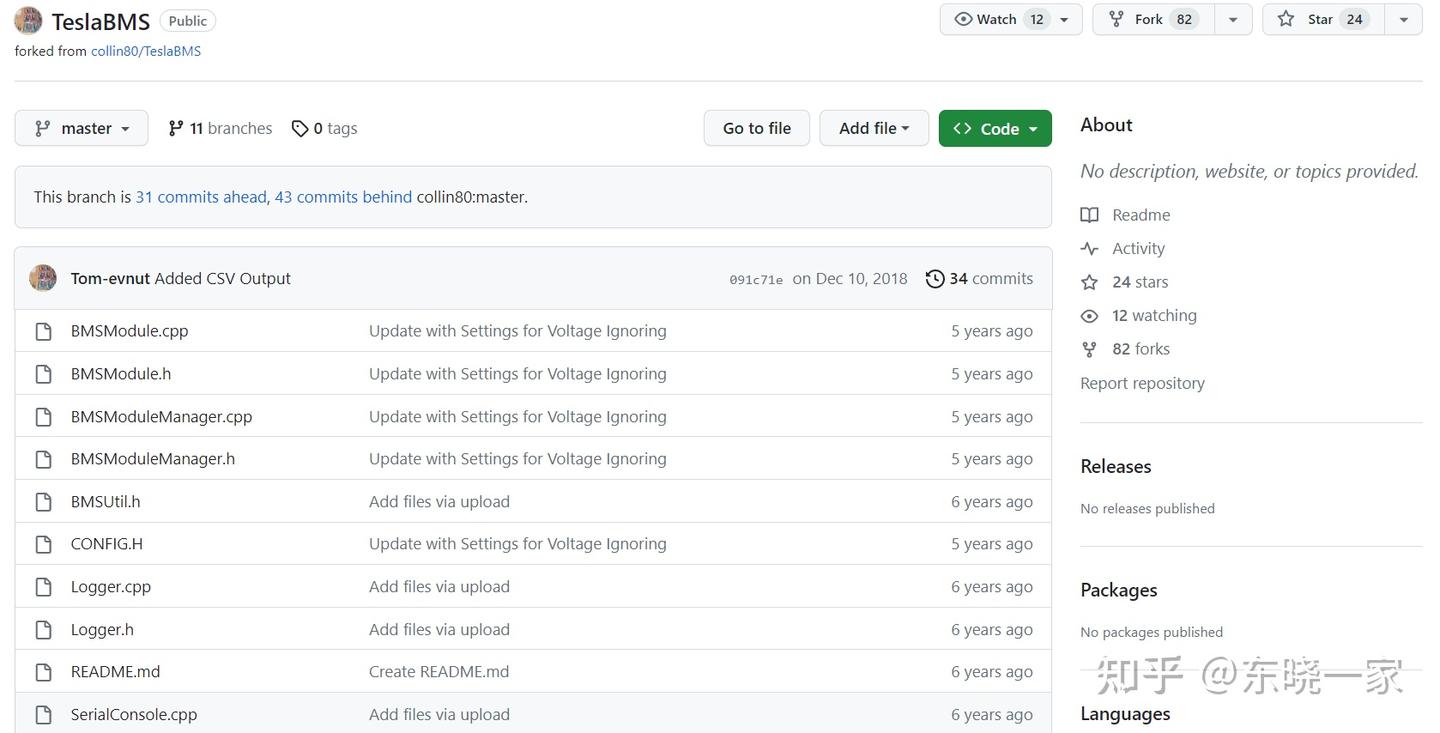Click the Go to file button
Viewport: 1440px width, 733px height.
[x=756, y=128]
